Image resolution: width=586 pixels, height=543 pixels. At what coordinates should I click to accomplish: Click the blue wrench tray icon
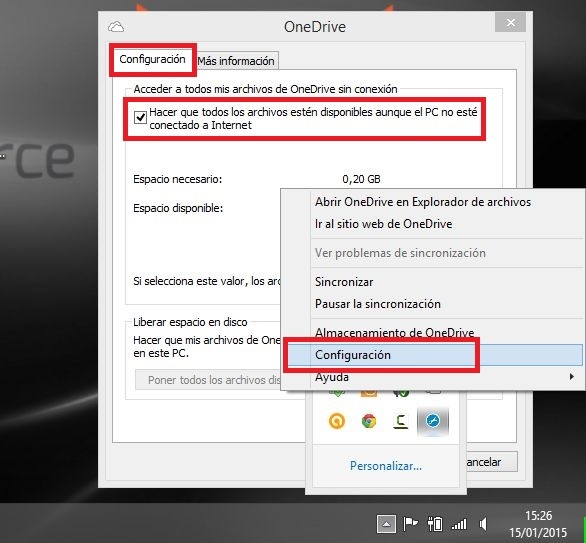tap(433, 421)
